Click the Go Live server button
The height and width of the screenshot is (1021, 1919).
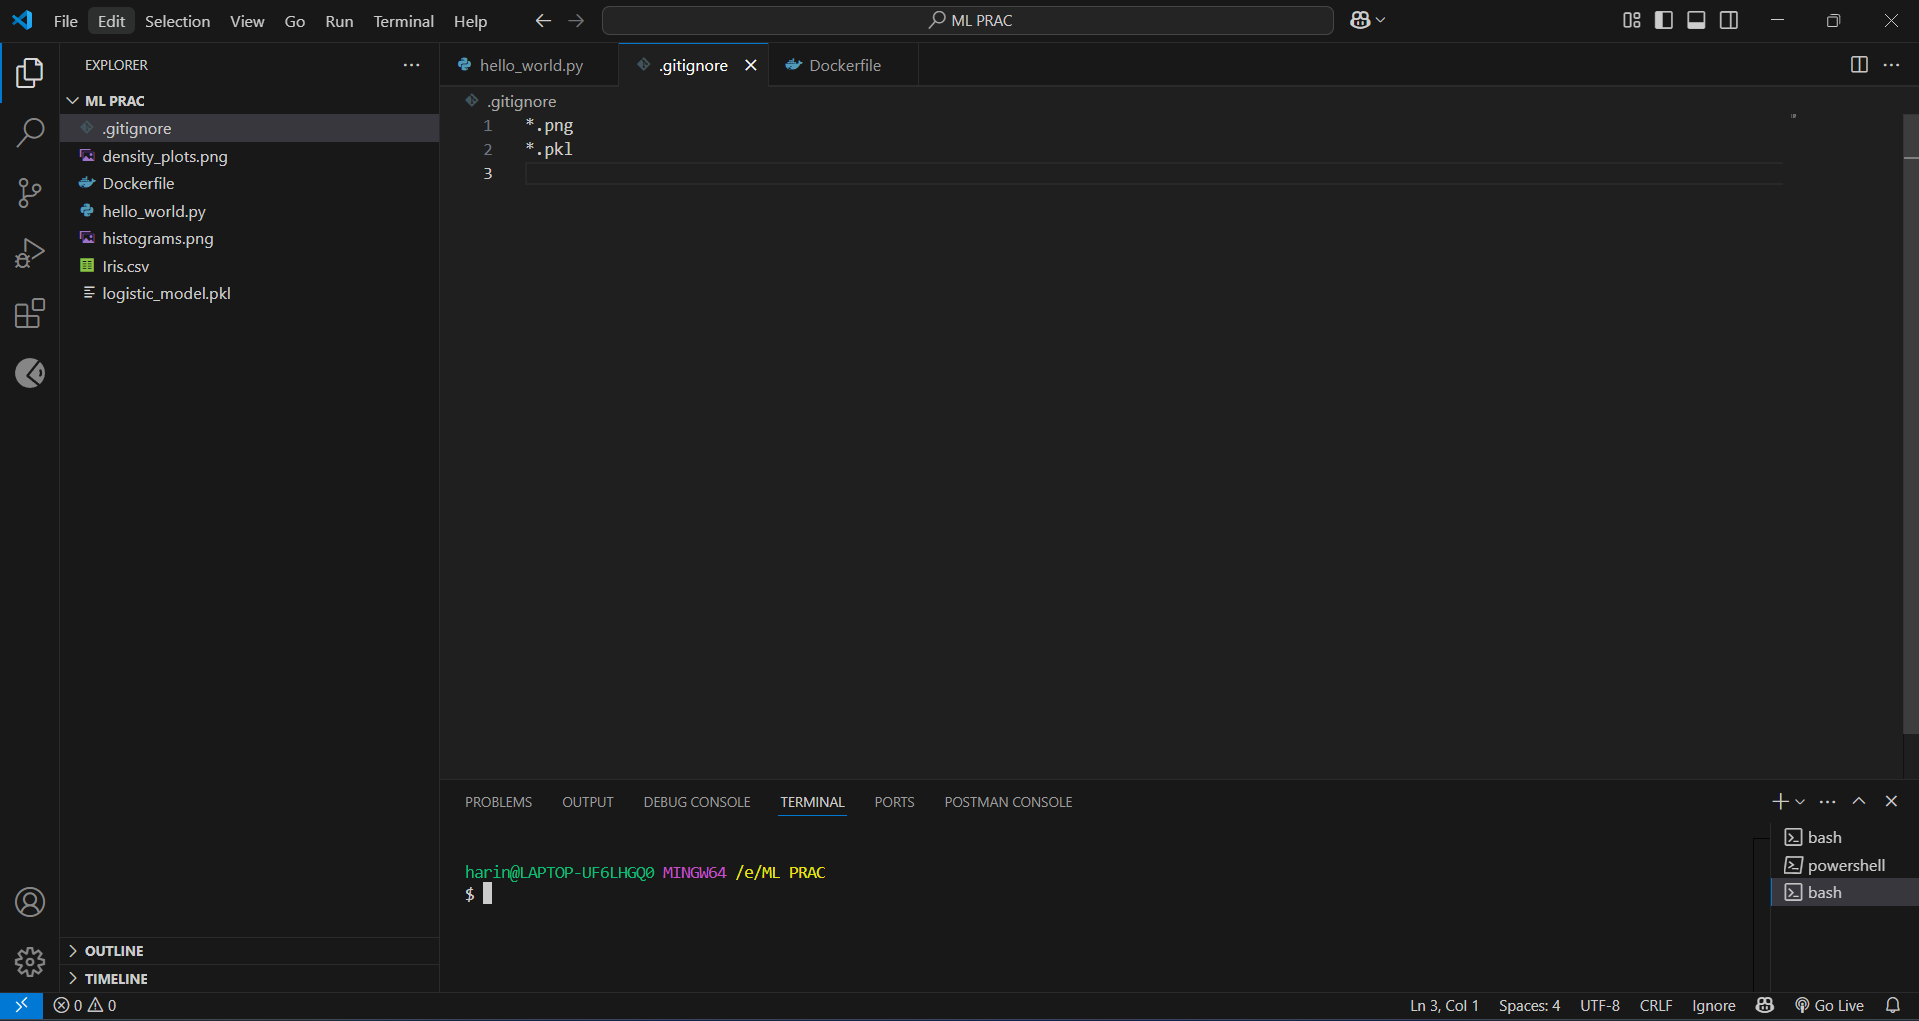tap(1829, 1005)
